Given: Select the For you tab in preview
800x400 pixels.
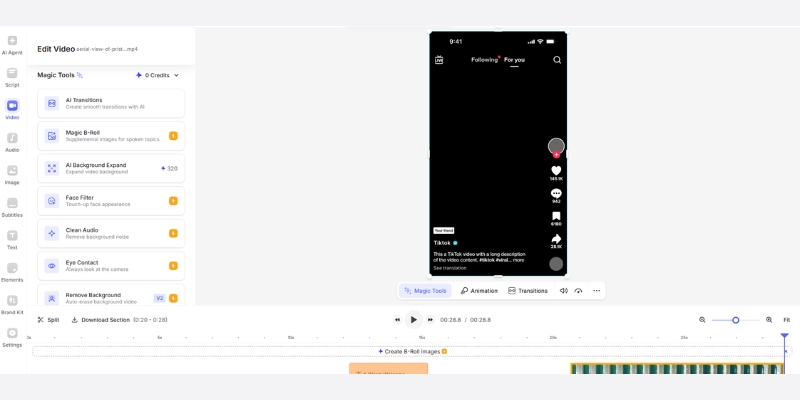Looking at the screenshot, I should 514,60.
